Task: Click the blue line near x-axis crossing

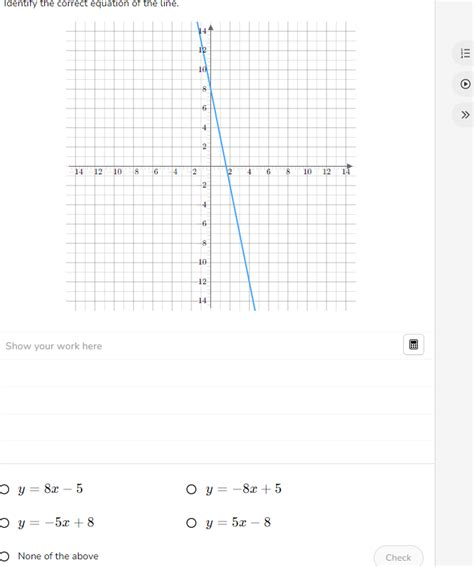Action: coord(226,166)
